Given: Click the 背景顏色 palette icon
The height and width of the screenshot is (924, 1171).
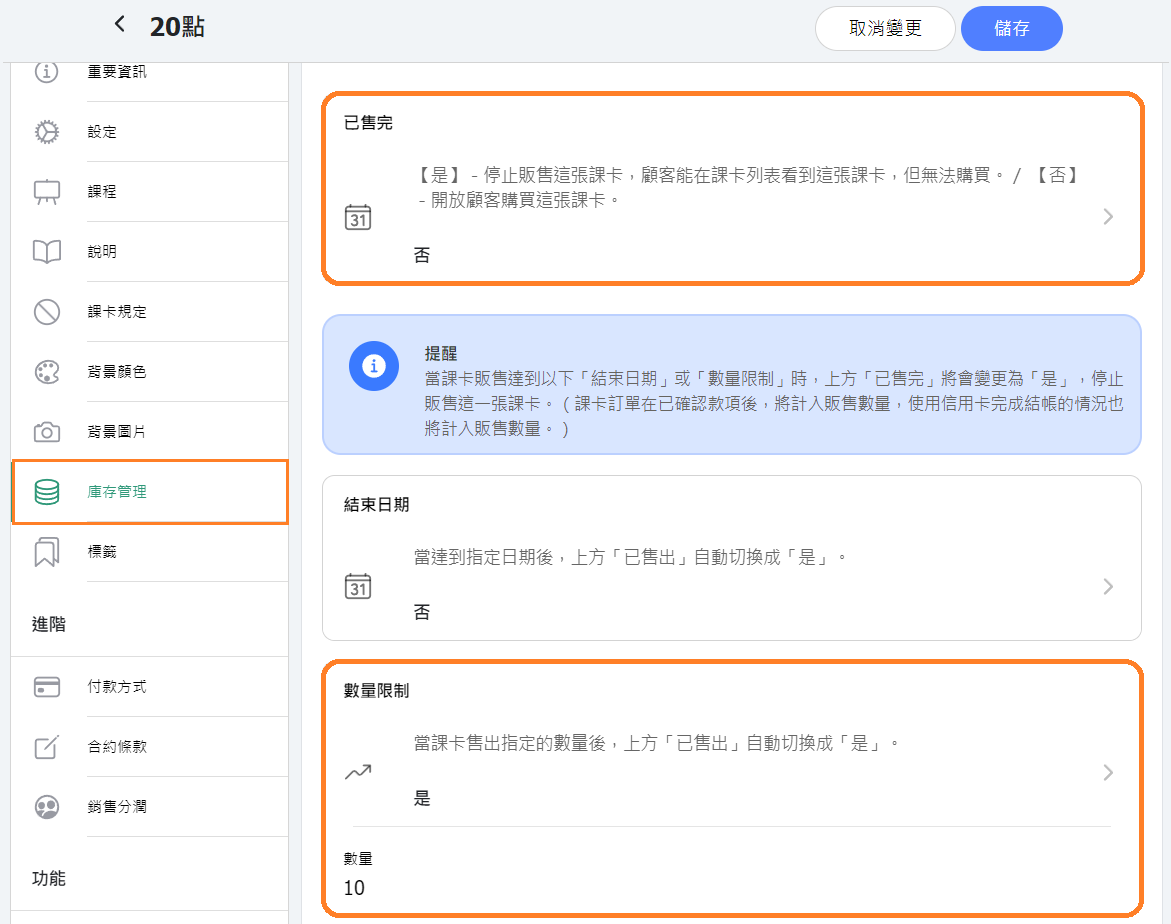Looking at the screenshot, I should [x=47, y=372].
